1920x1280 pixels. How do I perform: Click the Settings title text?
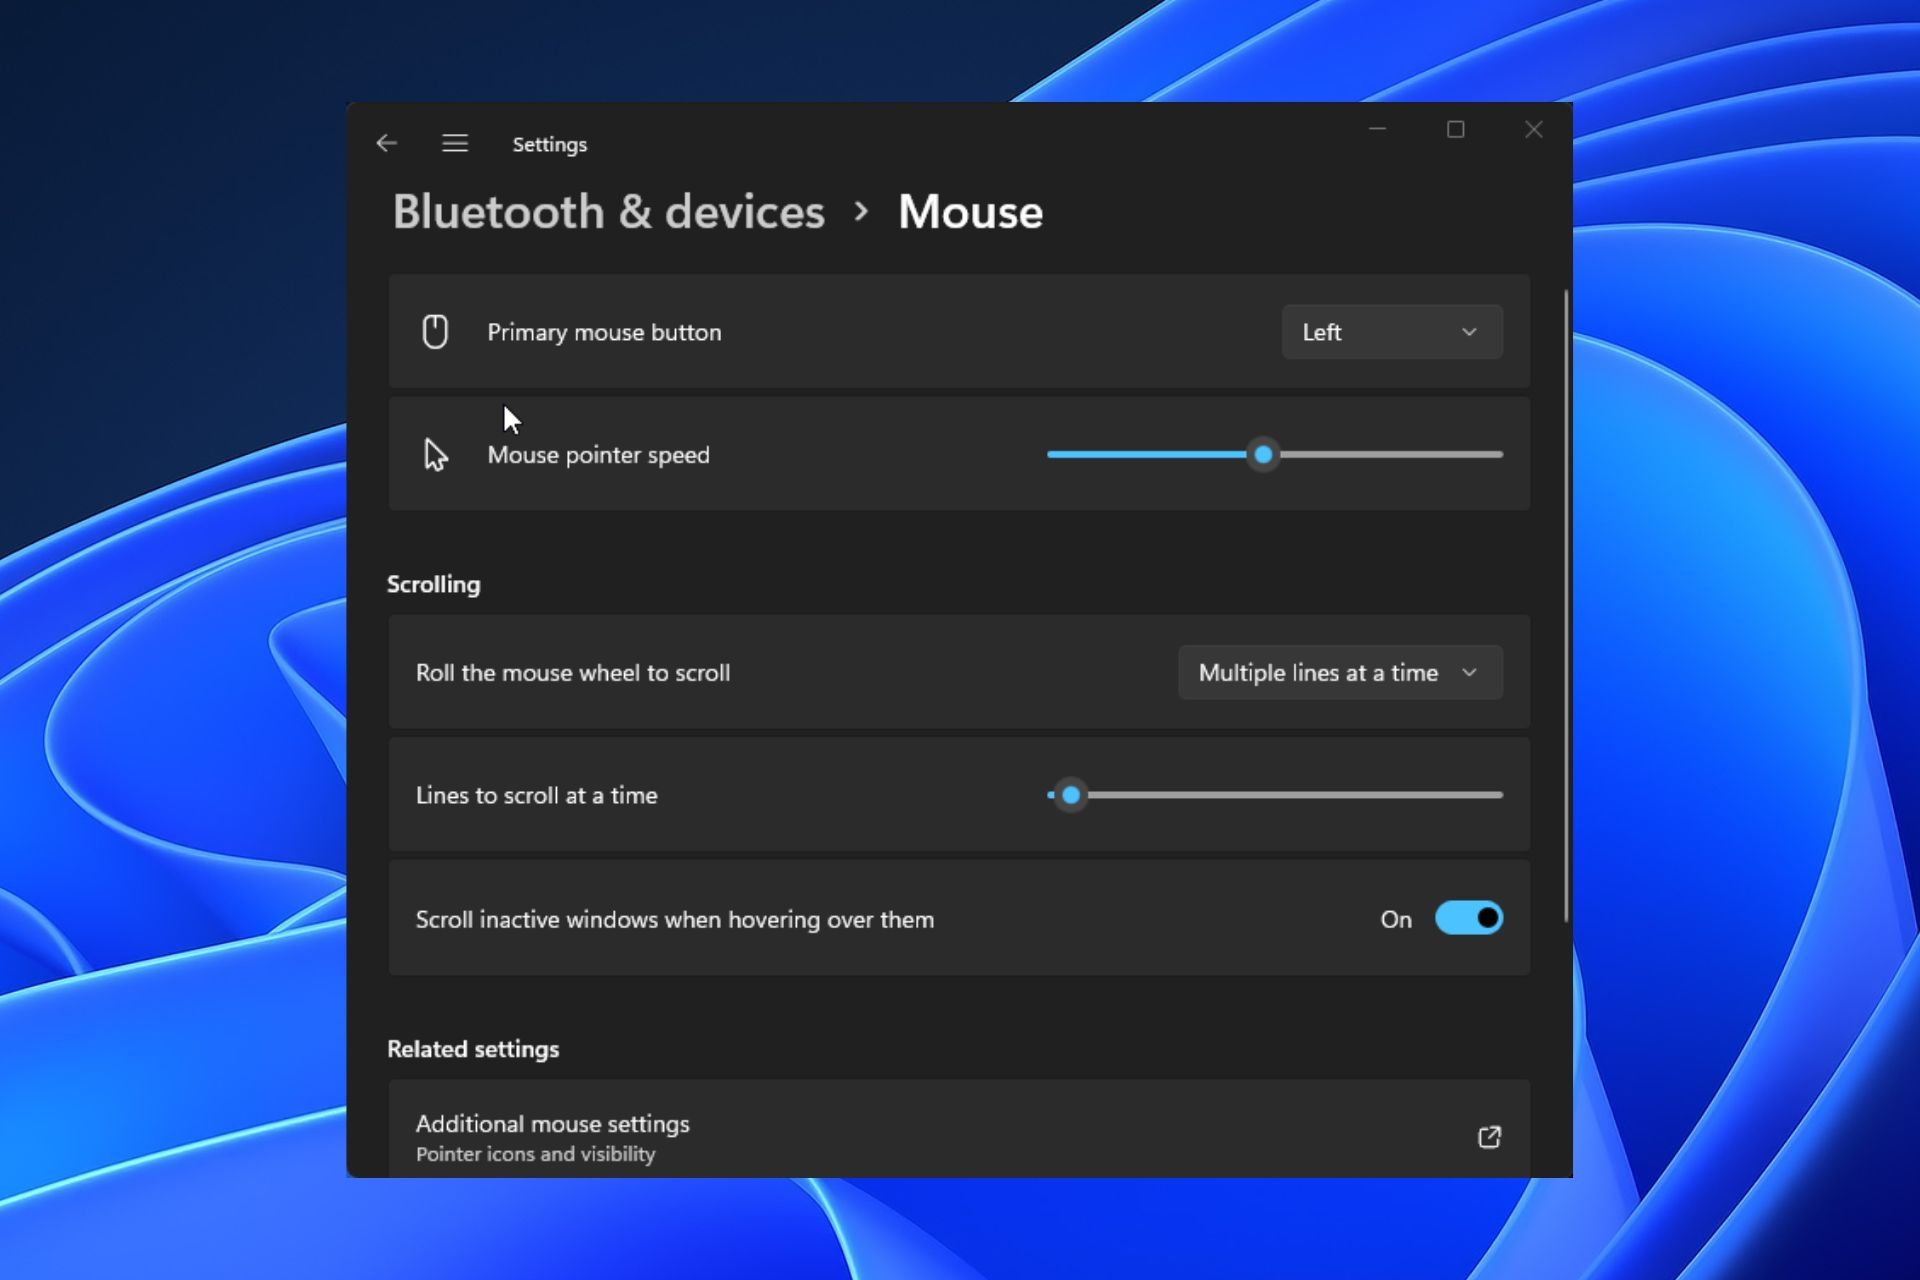(x=550, y=144)
